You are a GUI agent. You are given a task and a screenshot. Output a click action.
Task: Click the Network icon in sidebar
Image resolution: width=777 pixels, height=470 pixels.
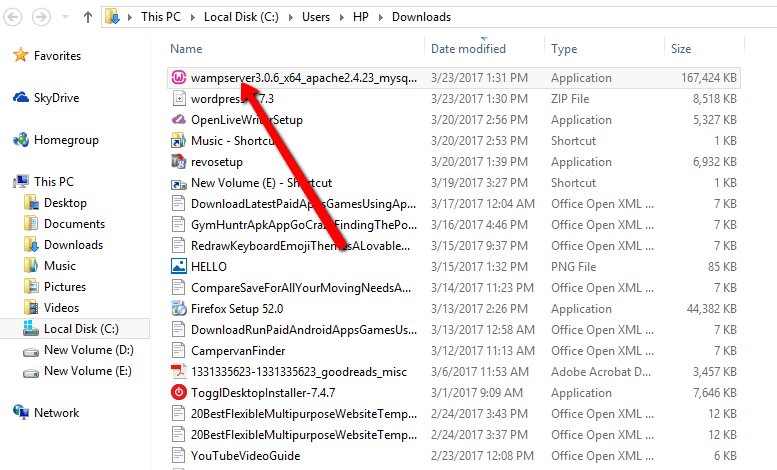click(21, 412)
